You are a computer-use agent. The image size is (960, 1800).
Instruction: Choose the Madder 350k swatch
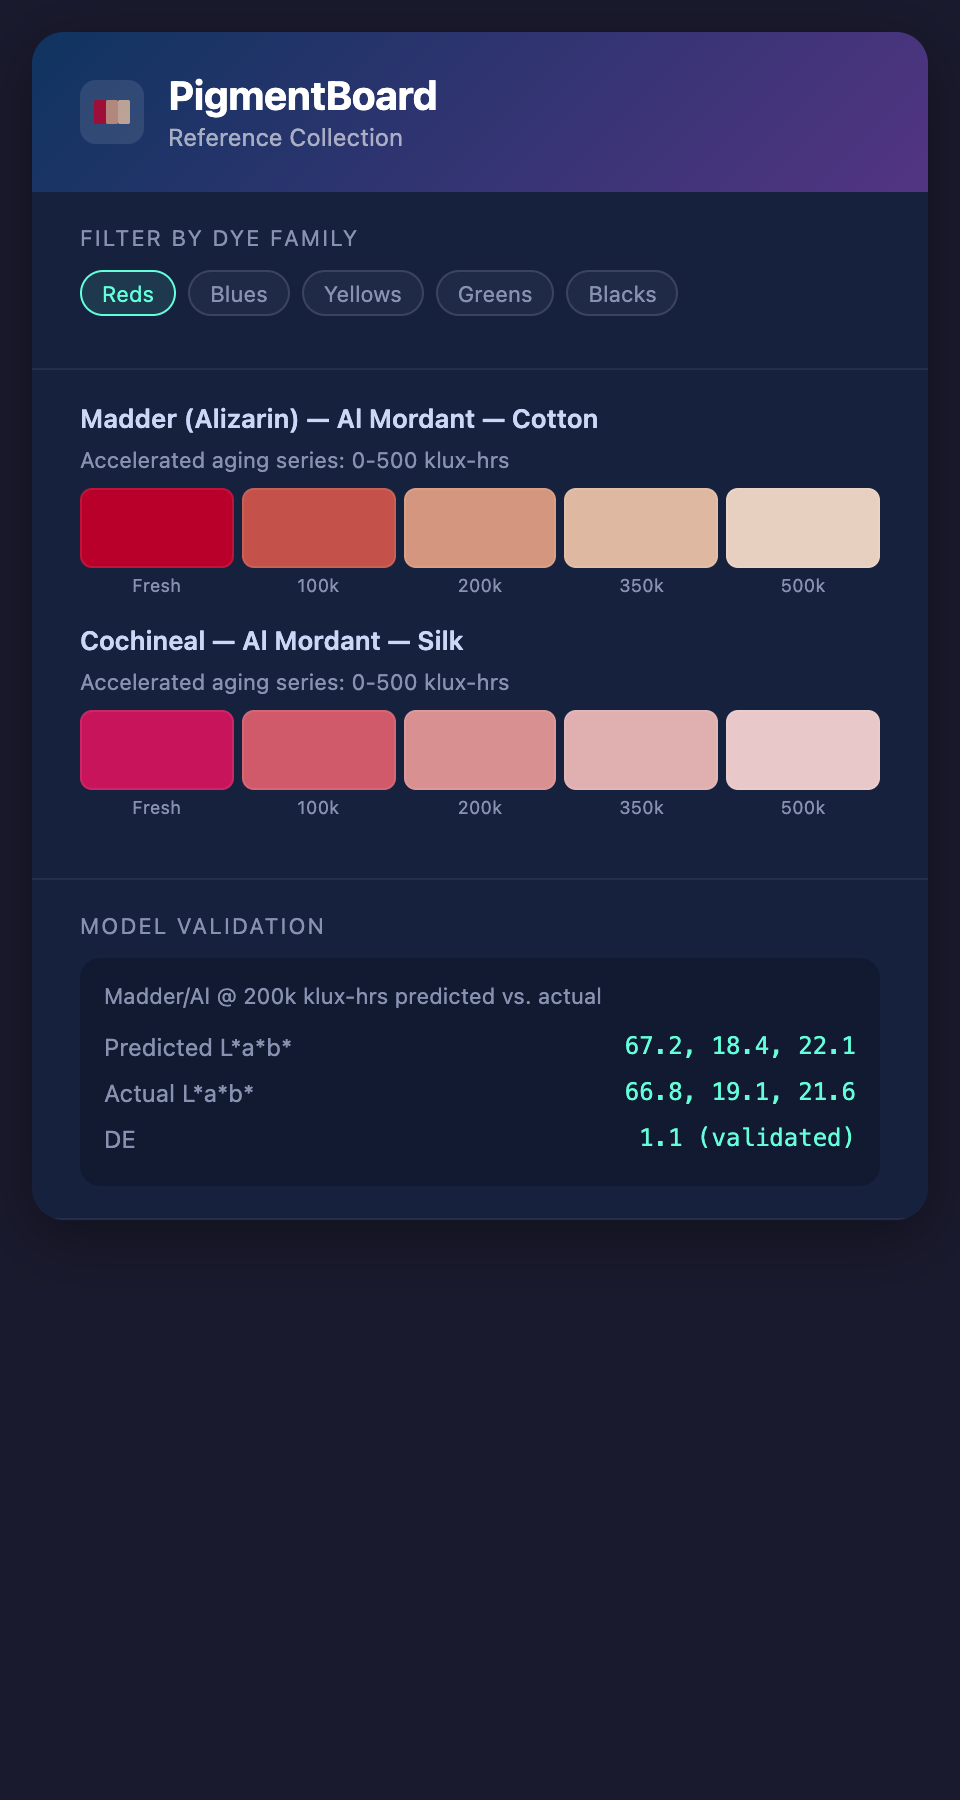pos(641,528)
